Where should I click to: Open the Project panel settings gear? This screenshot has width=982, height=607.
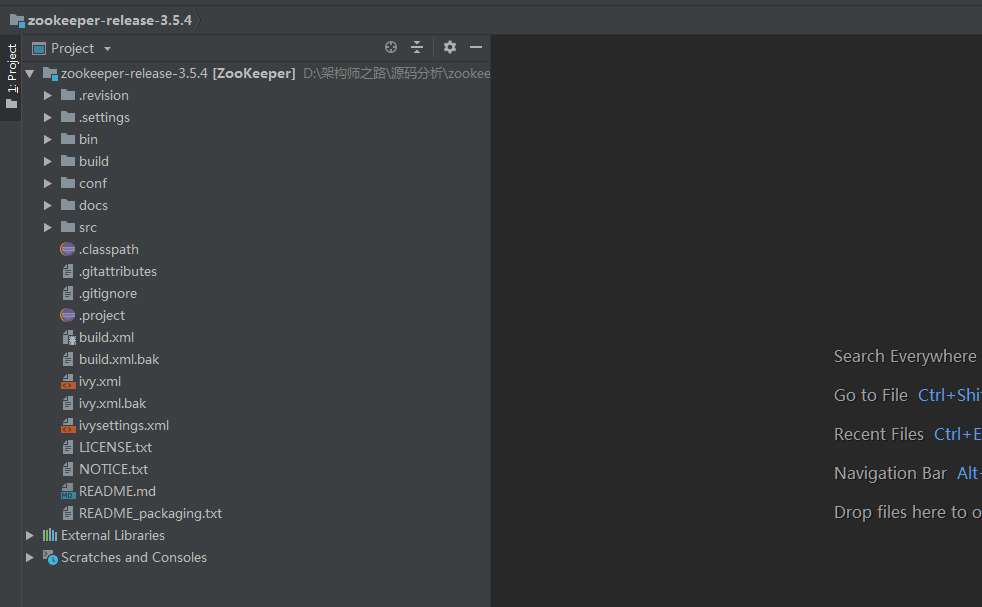coord(450,47)
